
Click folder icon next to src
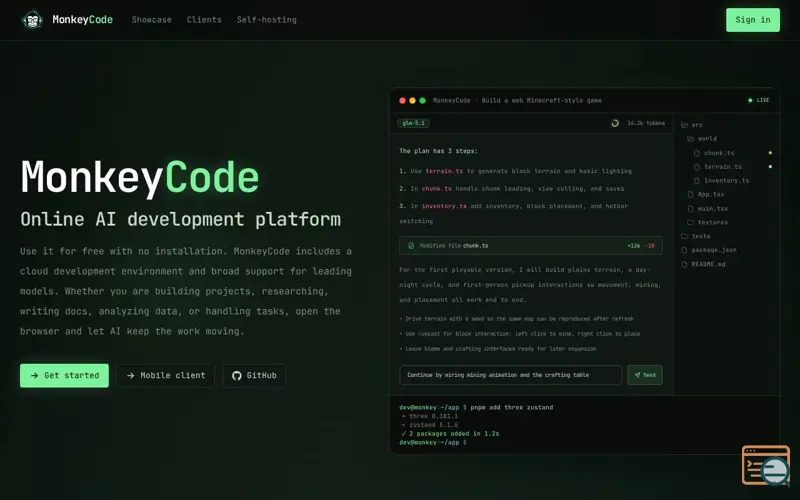point(684,125)
